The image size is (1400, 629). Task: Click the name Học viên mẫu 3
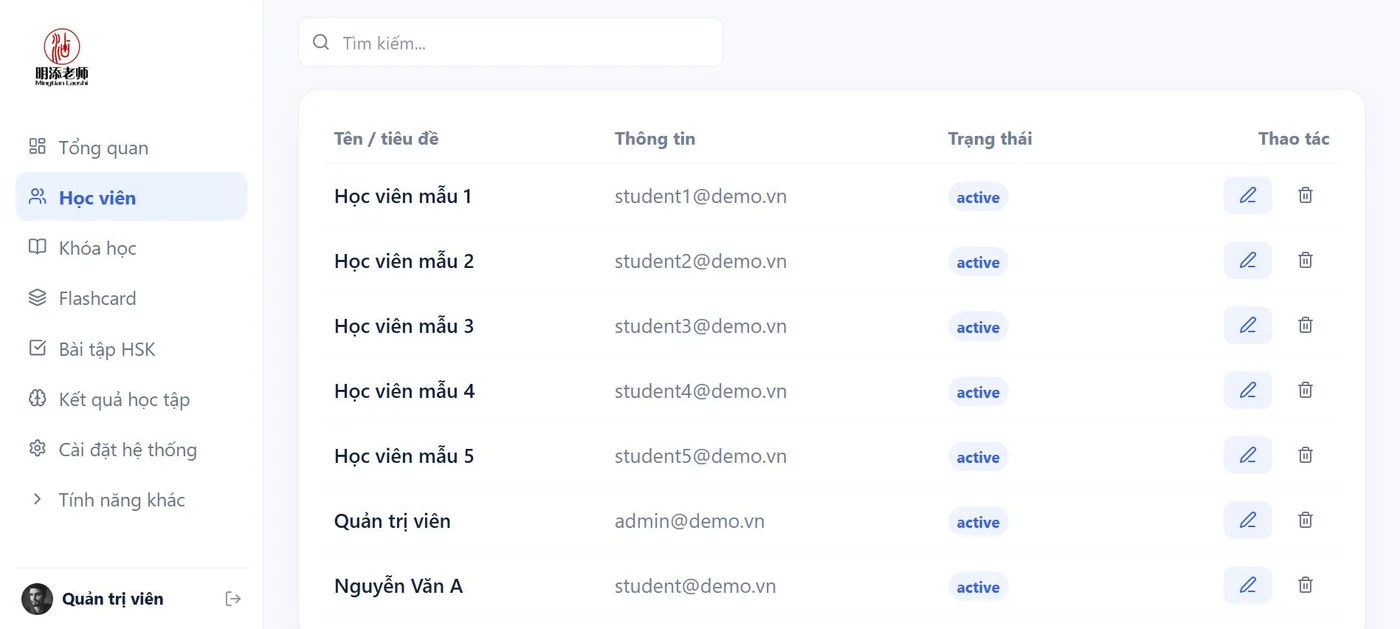(404, 326)
